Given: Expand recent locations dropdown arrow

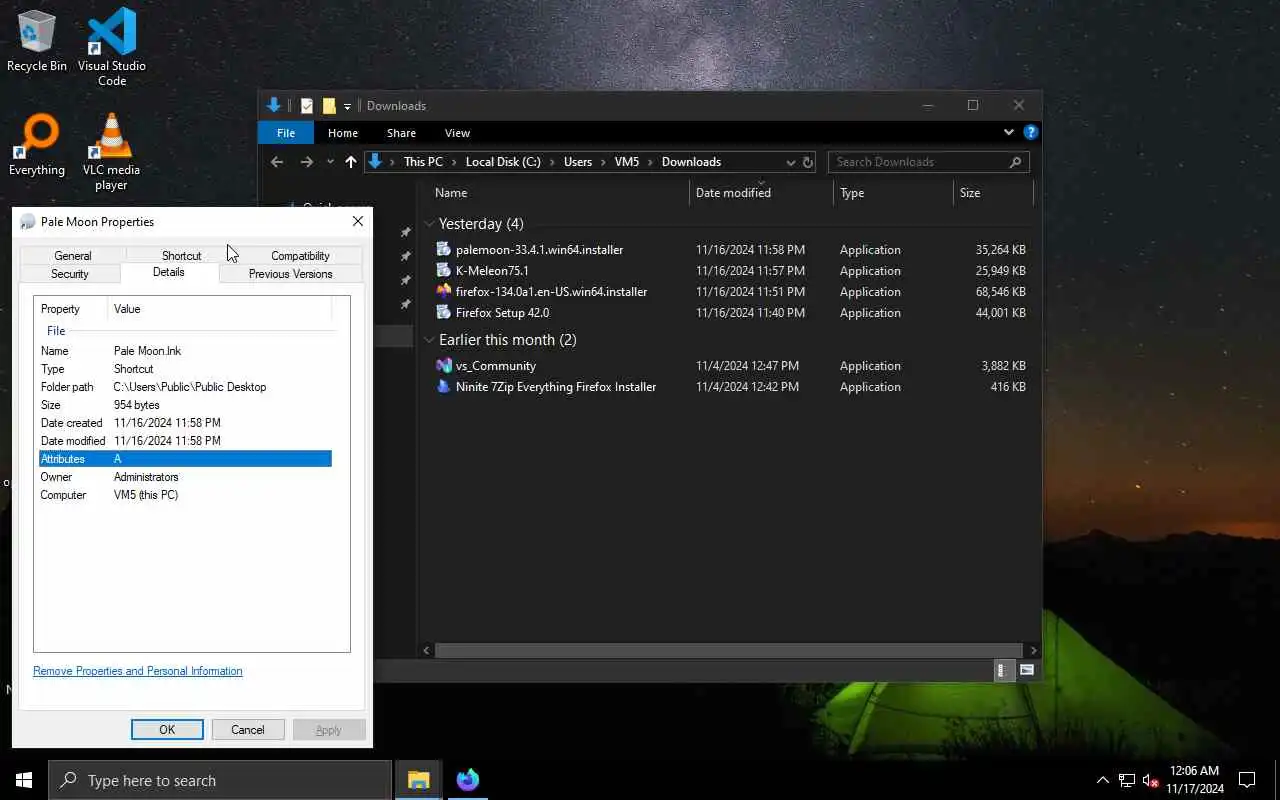Looking at the screenshot, I should pos(330,162).
